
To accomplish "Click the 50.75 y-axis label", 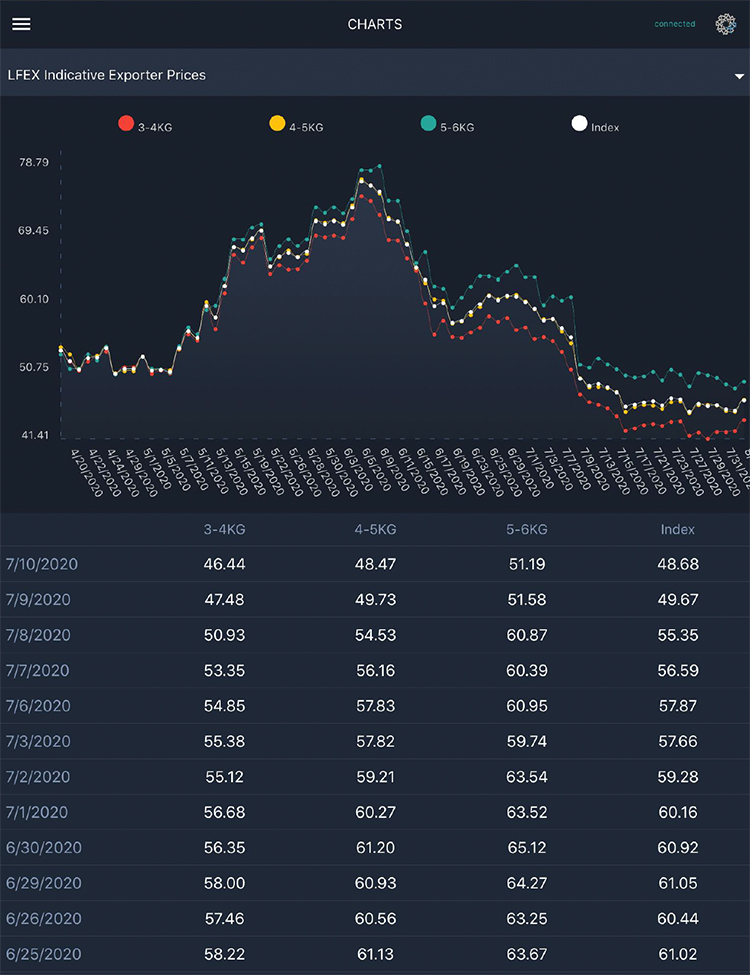I will (34, 367).
